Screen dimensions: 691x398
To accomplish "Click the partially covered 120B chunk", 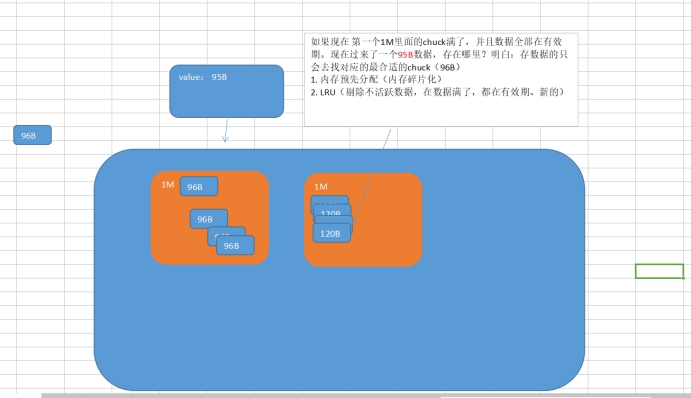I will point(332,210).
